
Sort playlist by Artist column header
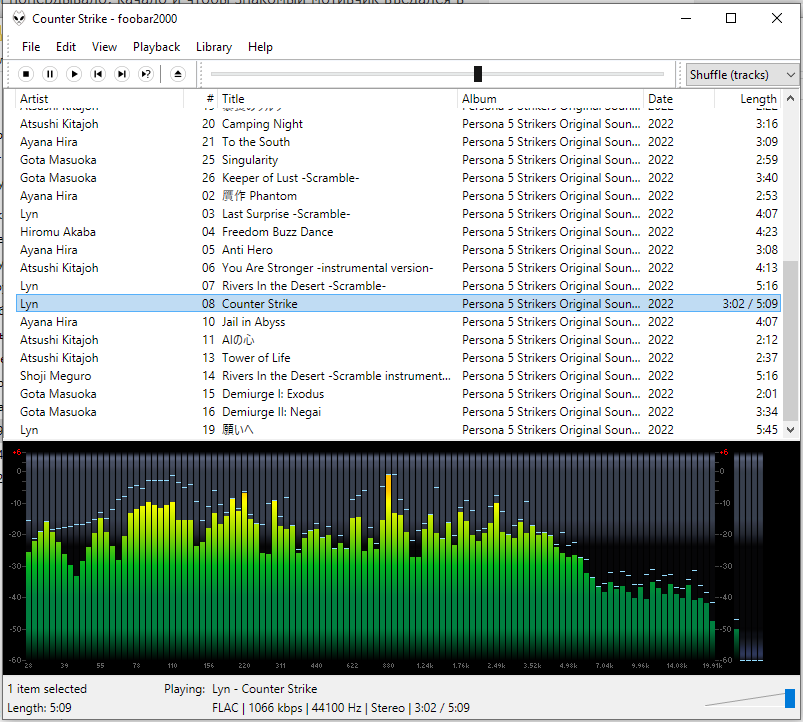coord(100,99)
